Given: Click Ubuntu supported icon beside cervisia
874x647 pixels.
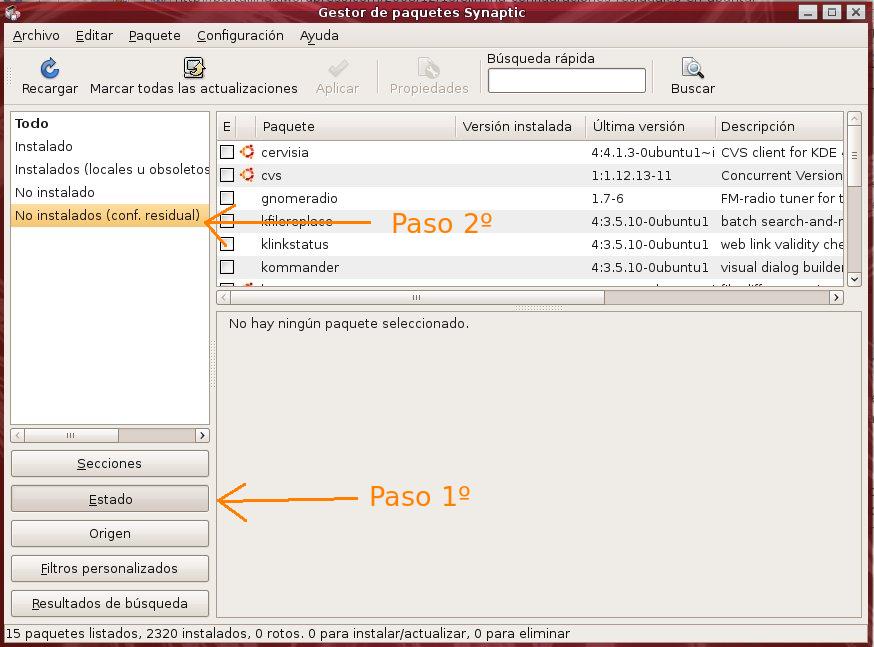Looking at the screenshot, I should click(x=247, y=152).
